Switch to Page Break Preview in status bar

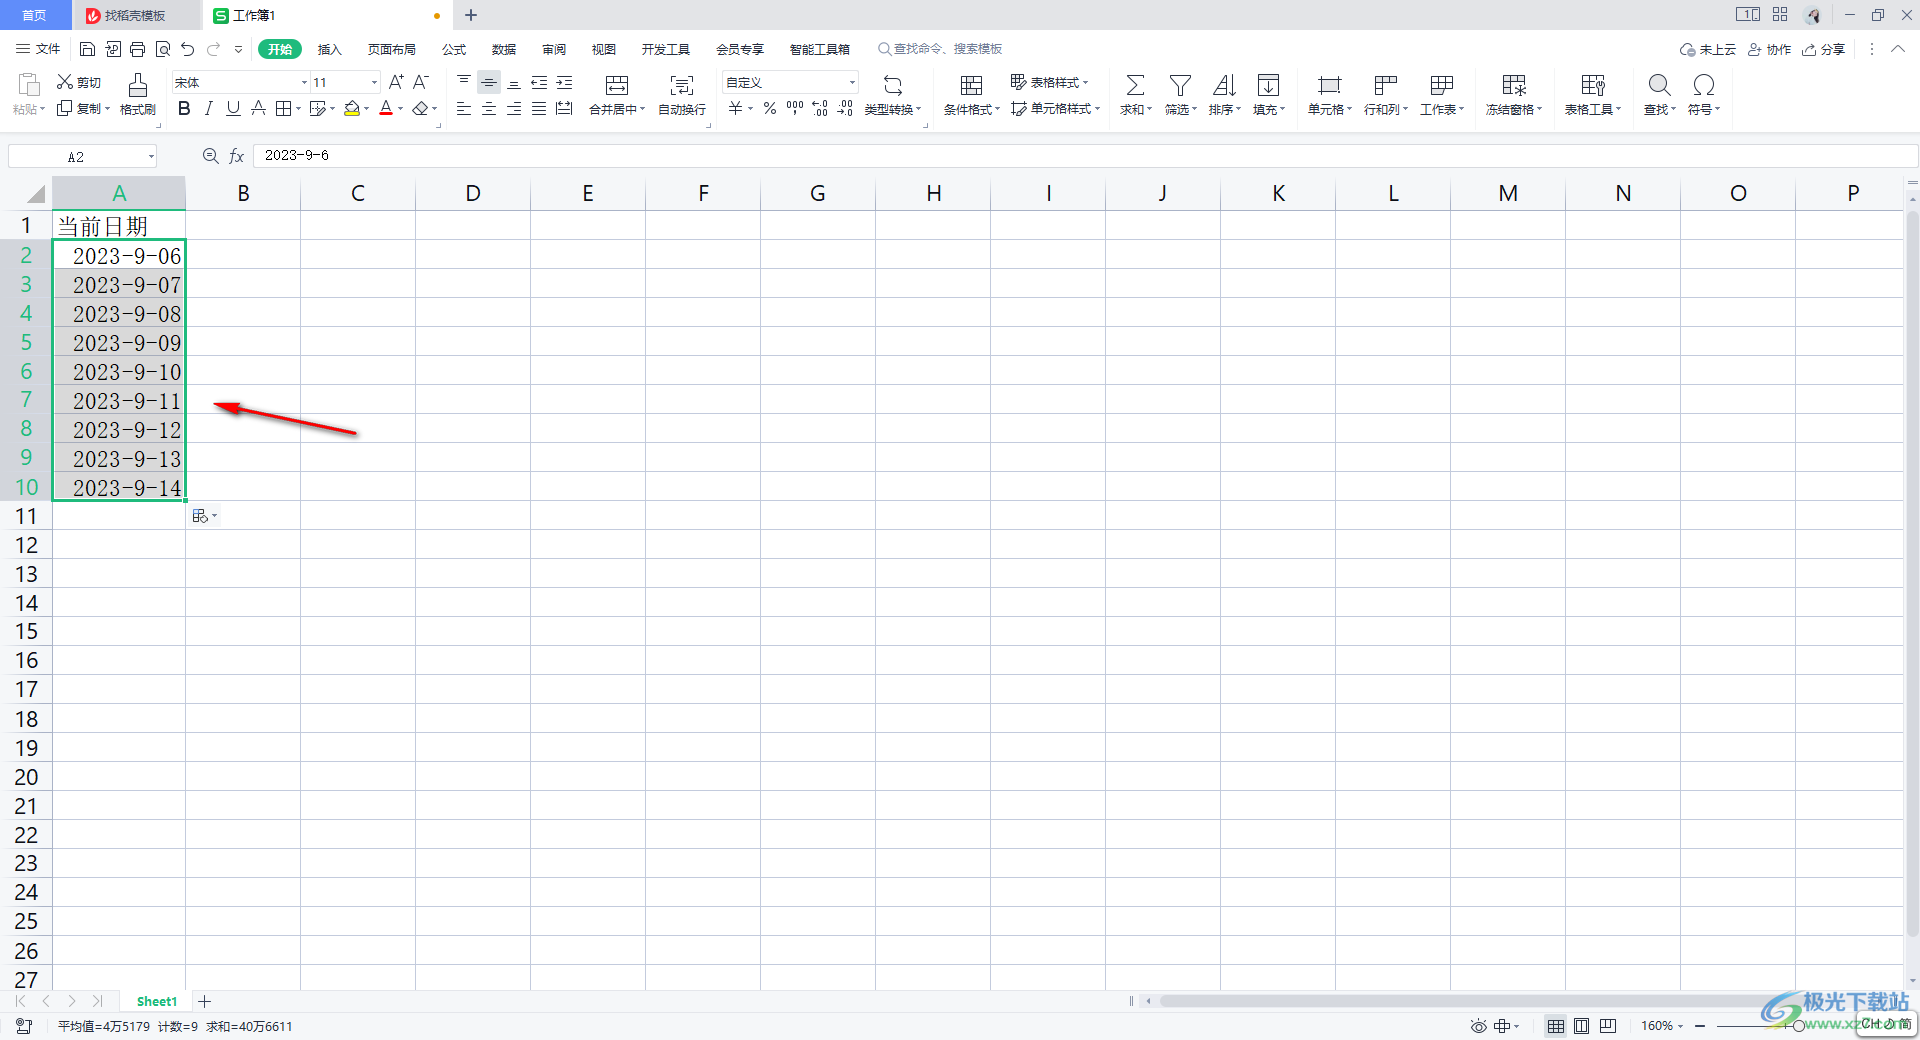coord(1608,1026)
